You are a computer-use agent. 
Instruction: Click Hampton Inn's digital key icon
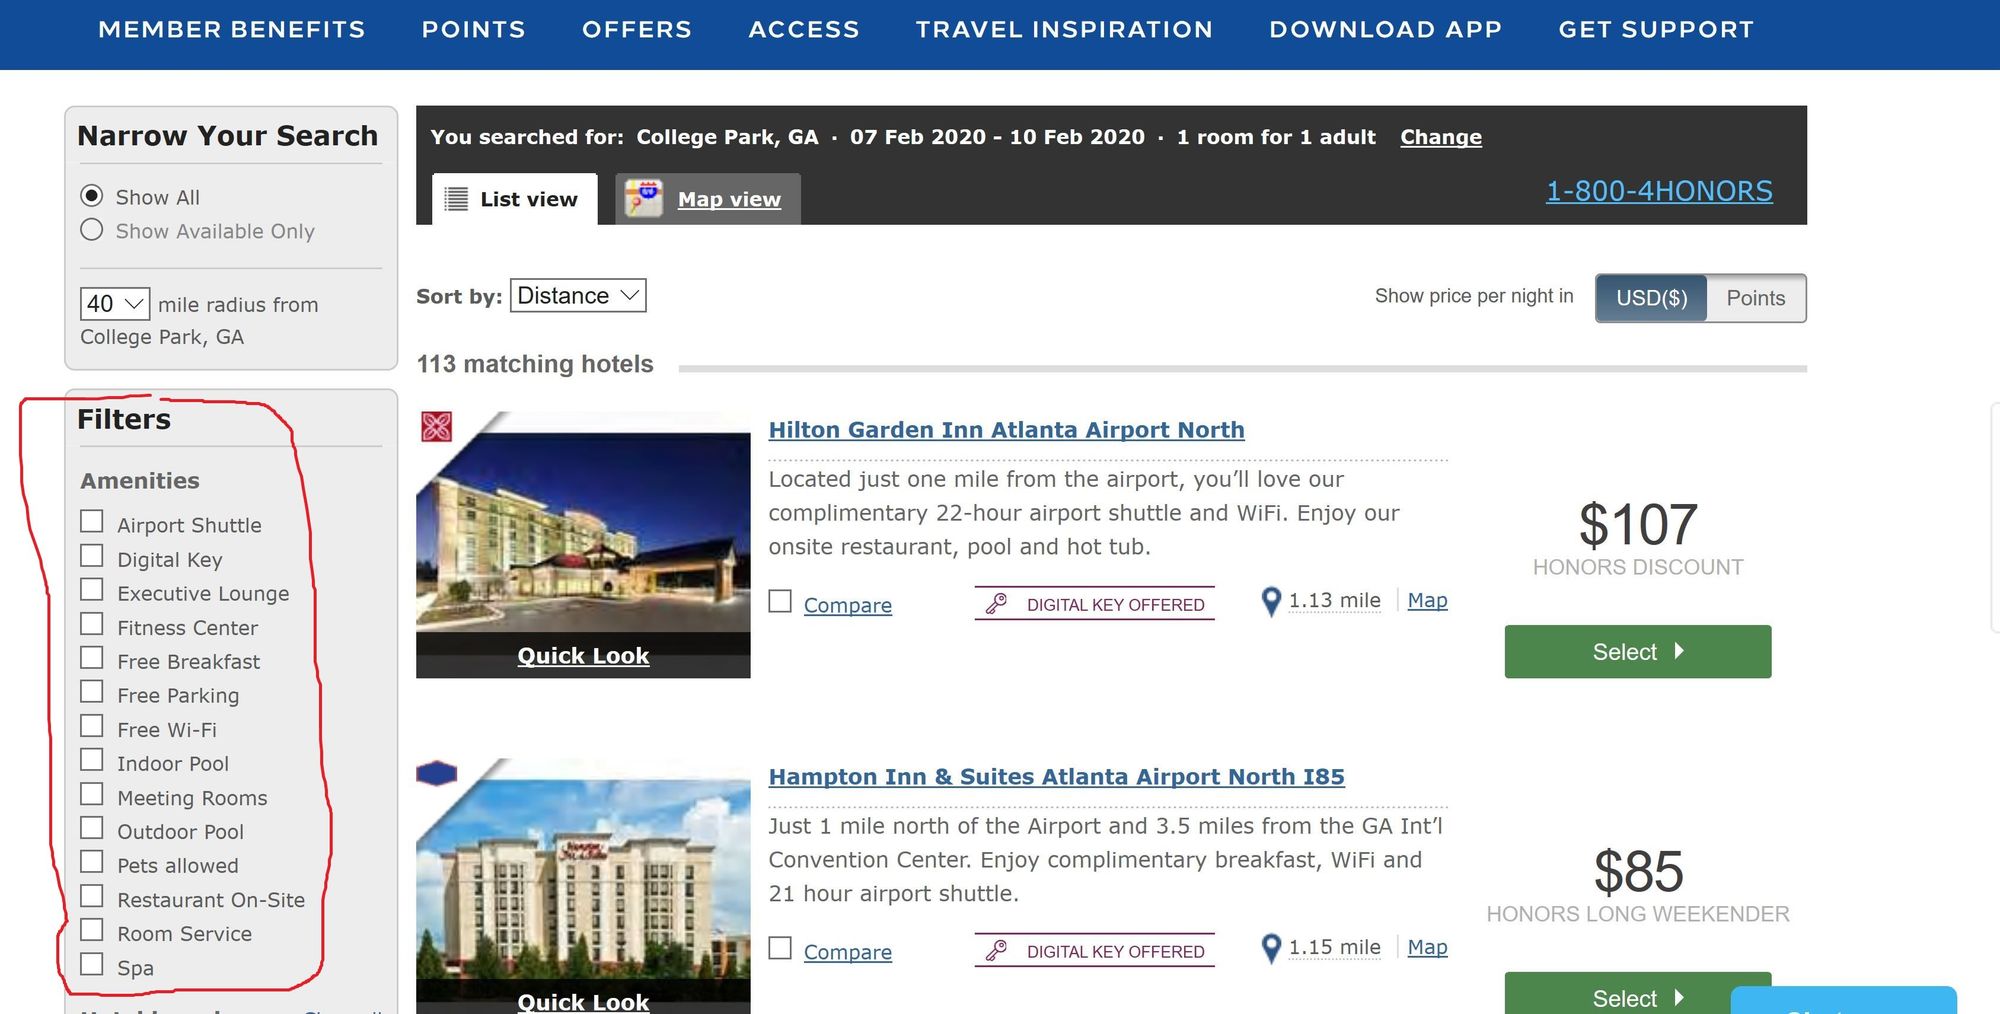point(996,951)
